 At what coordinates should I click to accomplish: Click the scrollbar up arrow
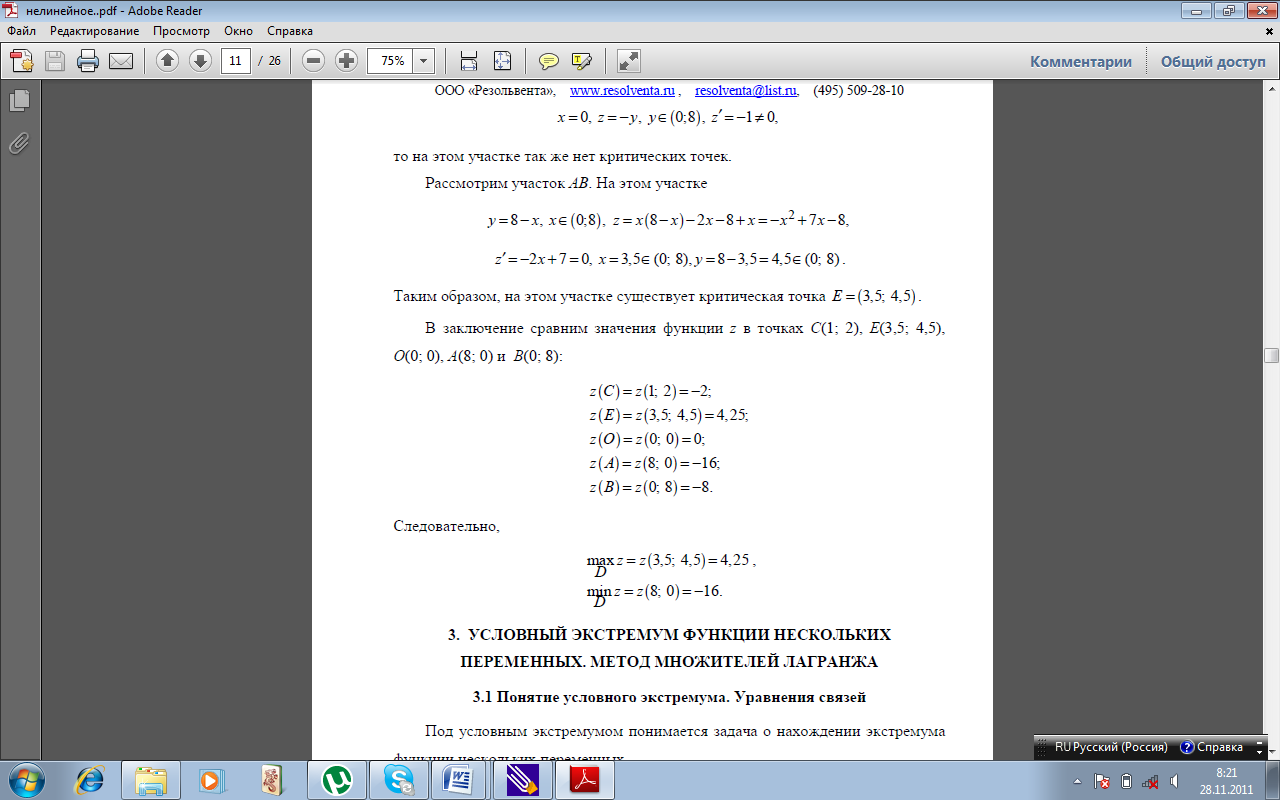pyautogui.click(x=1271, y=90)
